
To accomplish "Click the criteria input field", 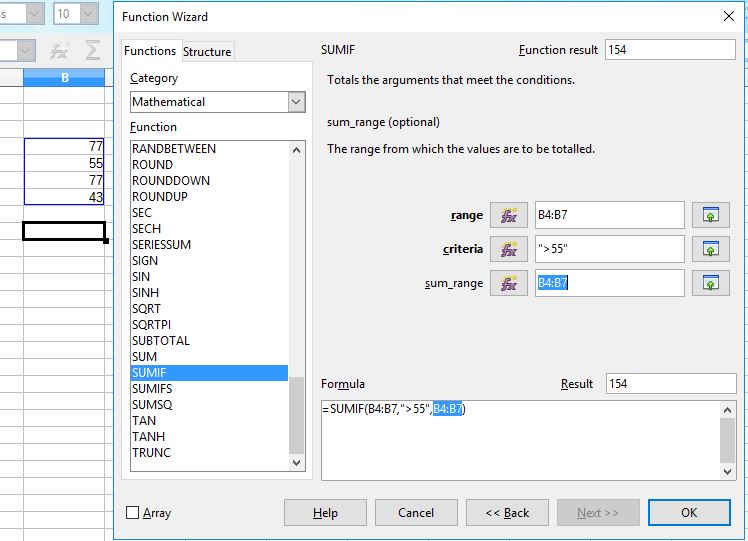I will (610, 249).
